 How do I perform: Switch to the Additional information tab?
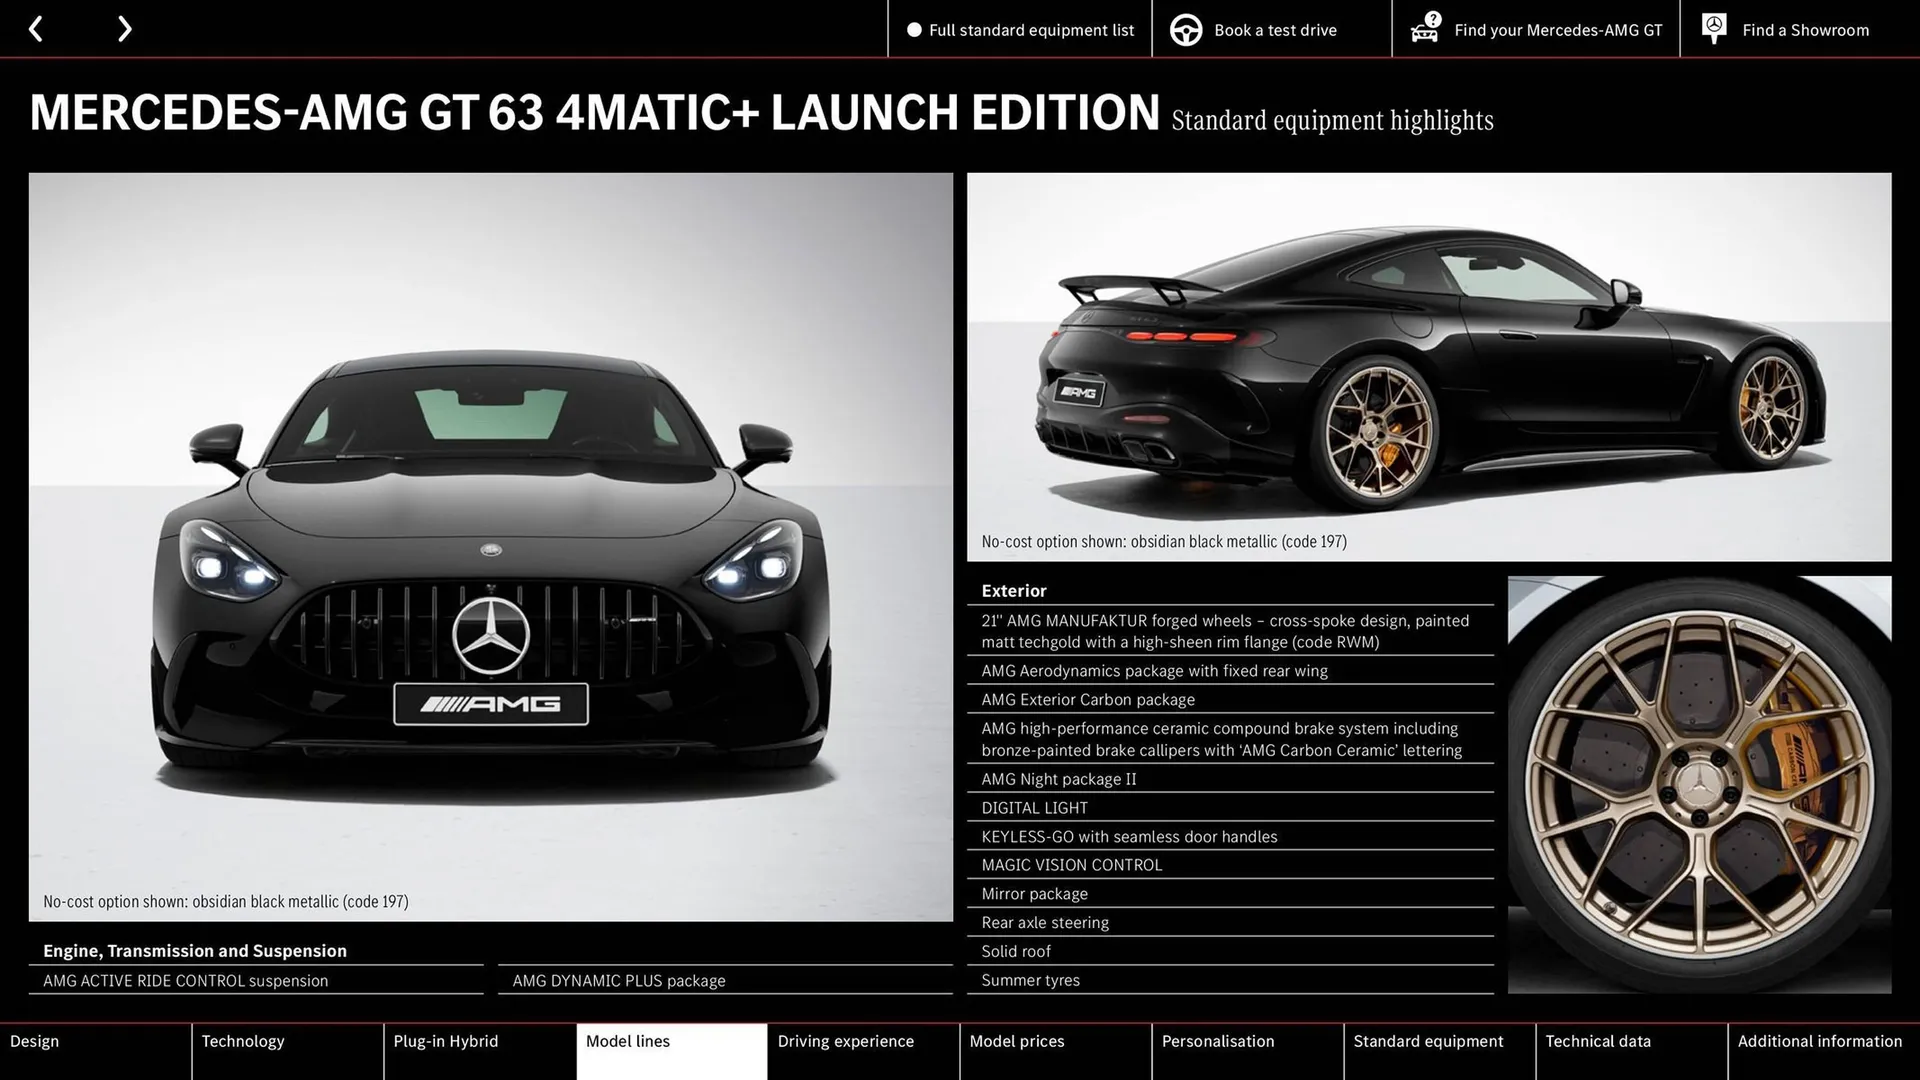pos(1824,1051)
